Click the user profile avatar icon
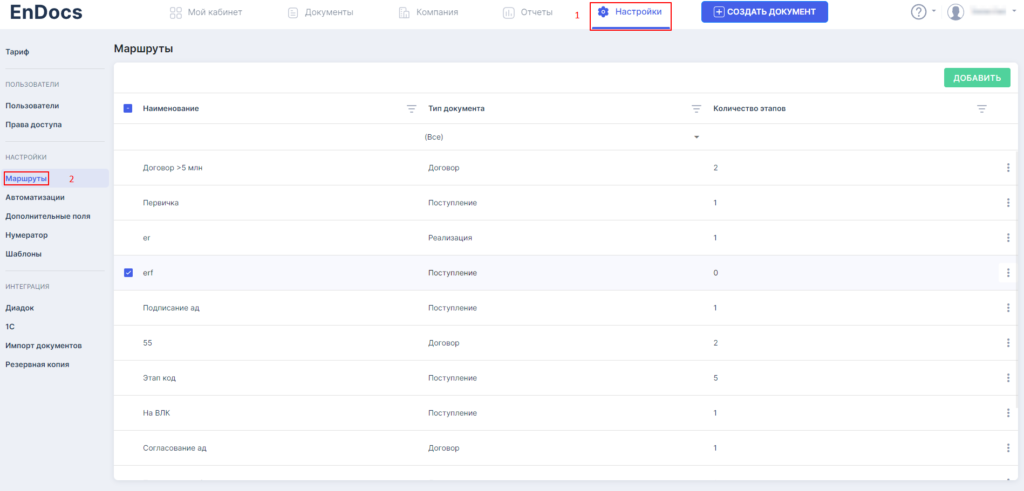The image size is (1024, 491). 955,12
